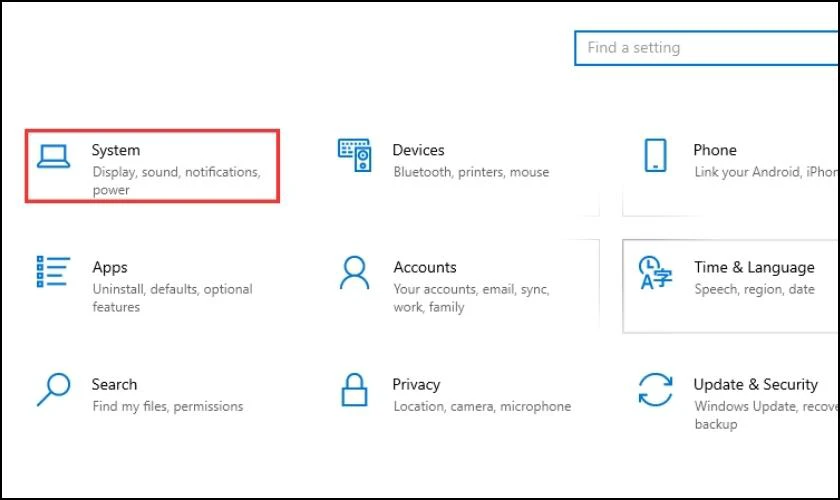
Task: Open the Time & Language title
Action: (x=754, y=267)
